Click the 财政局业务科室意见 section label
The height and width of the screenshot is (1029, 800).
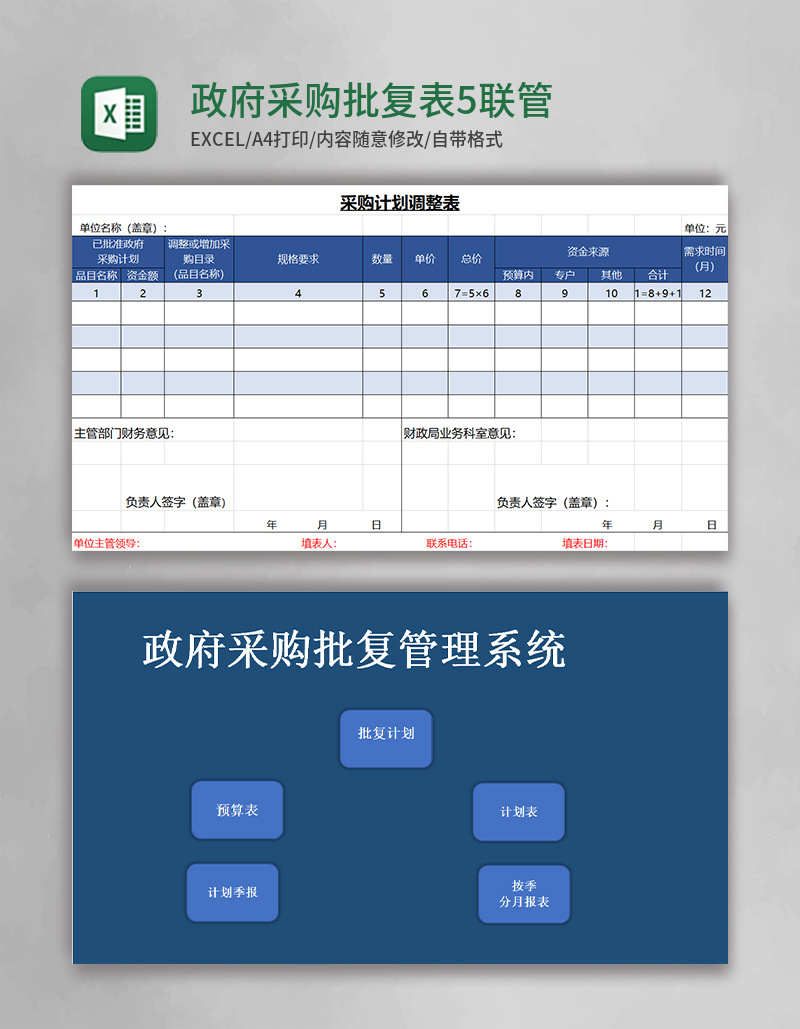(460, 433)
